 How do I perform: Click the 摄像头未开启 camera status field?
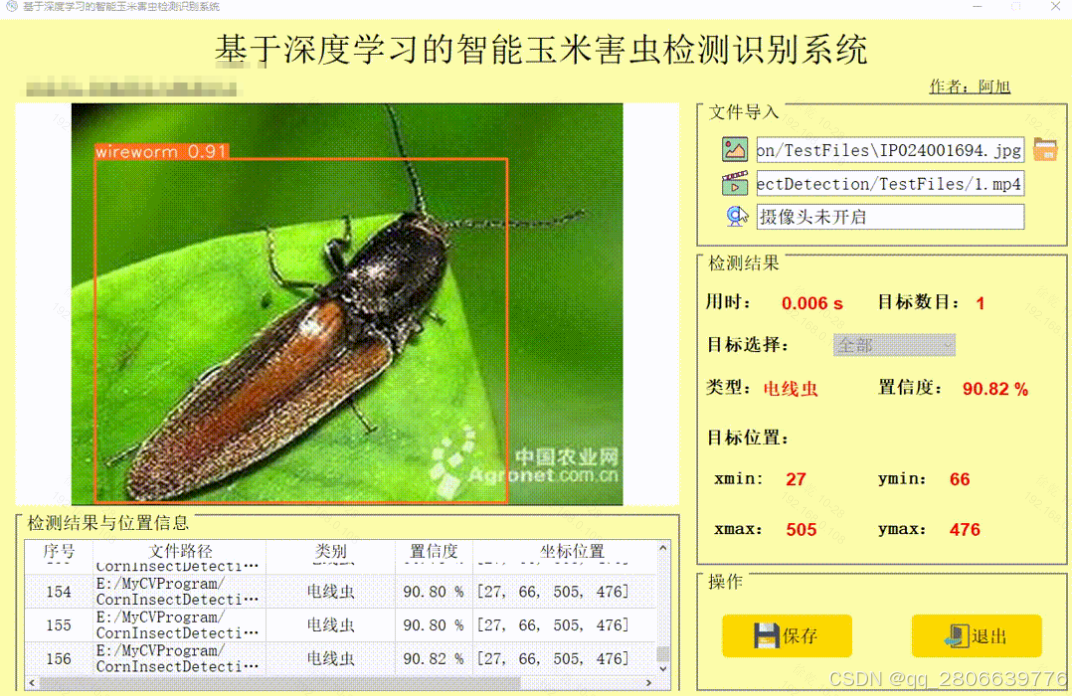888,216
